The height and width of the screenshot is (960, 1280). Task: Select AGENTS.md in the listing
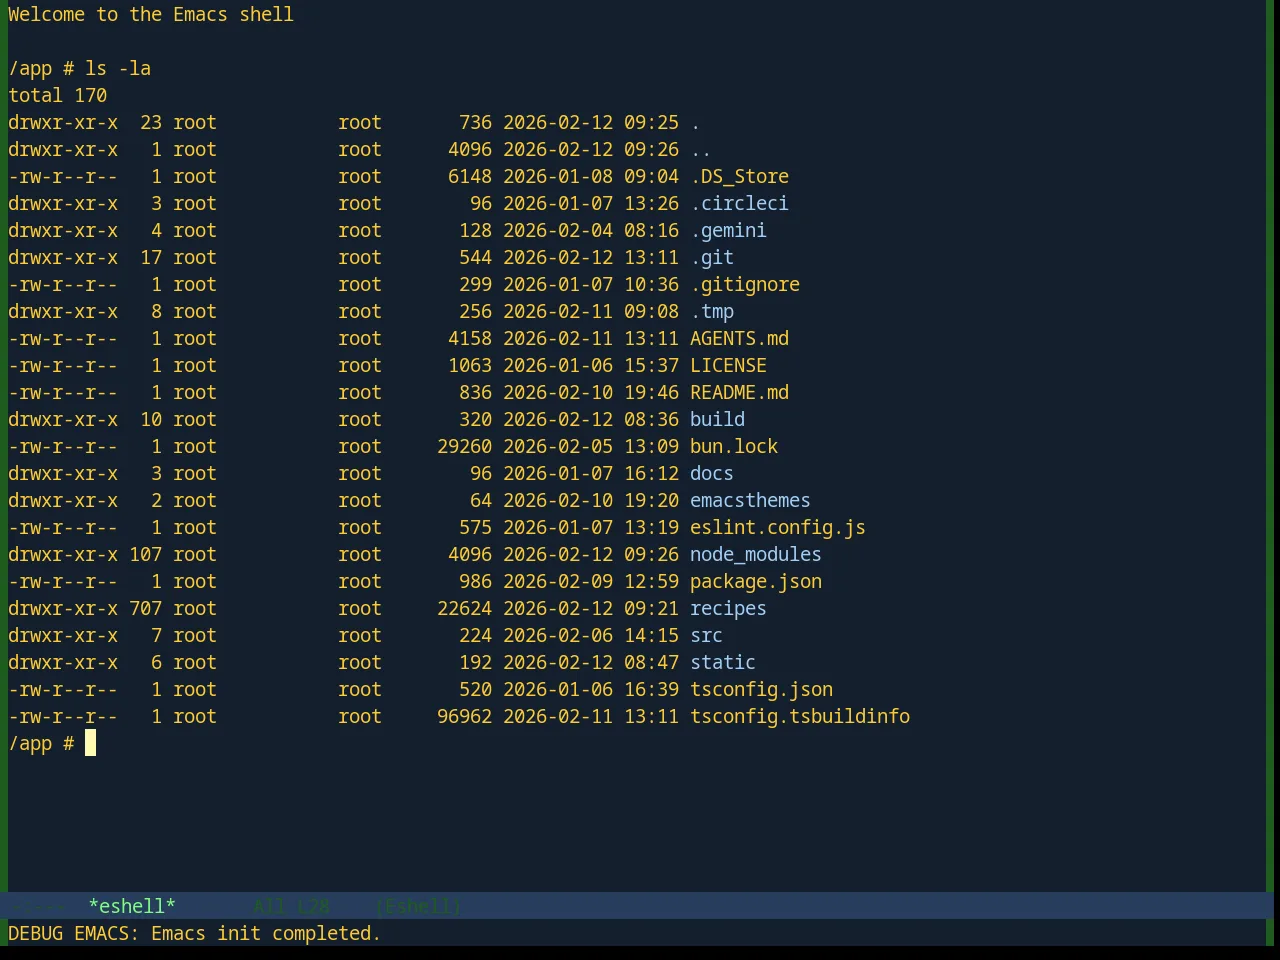click(740, 338)
